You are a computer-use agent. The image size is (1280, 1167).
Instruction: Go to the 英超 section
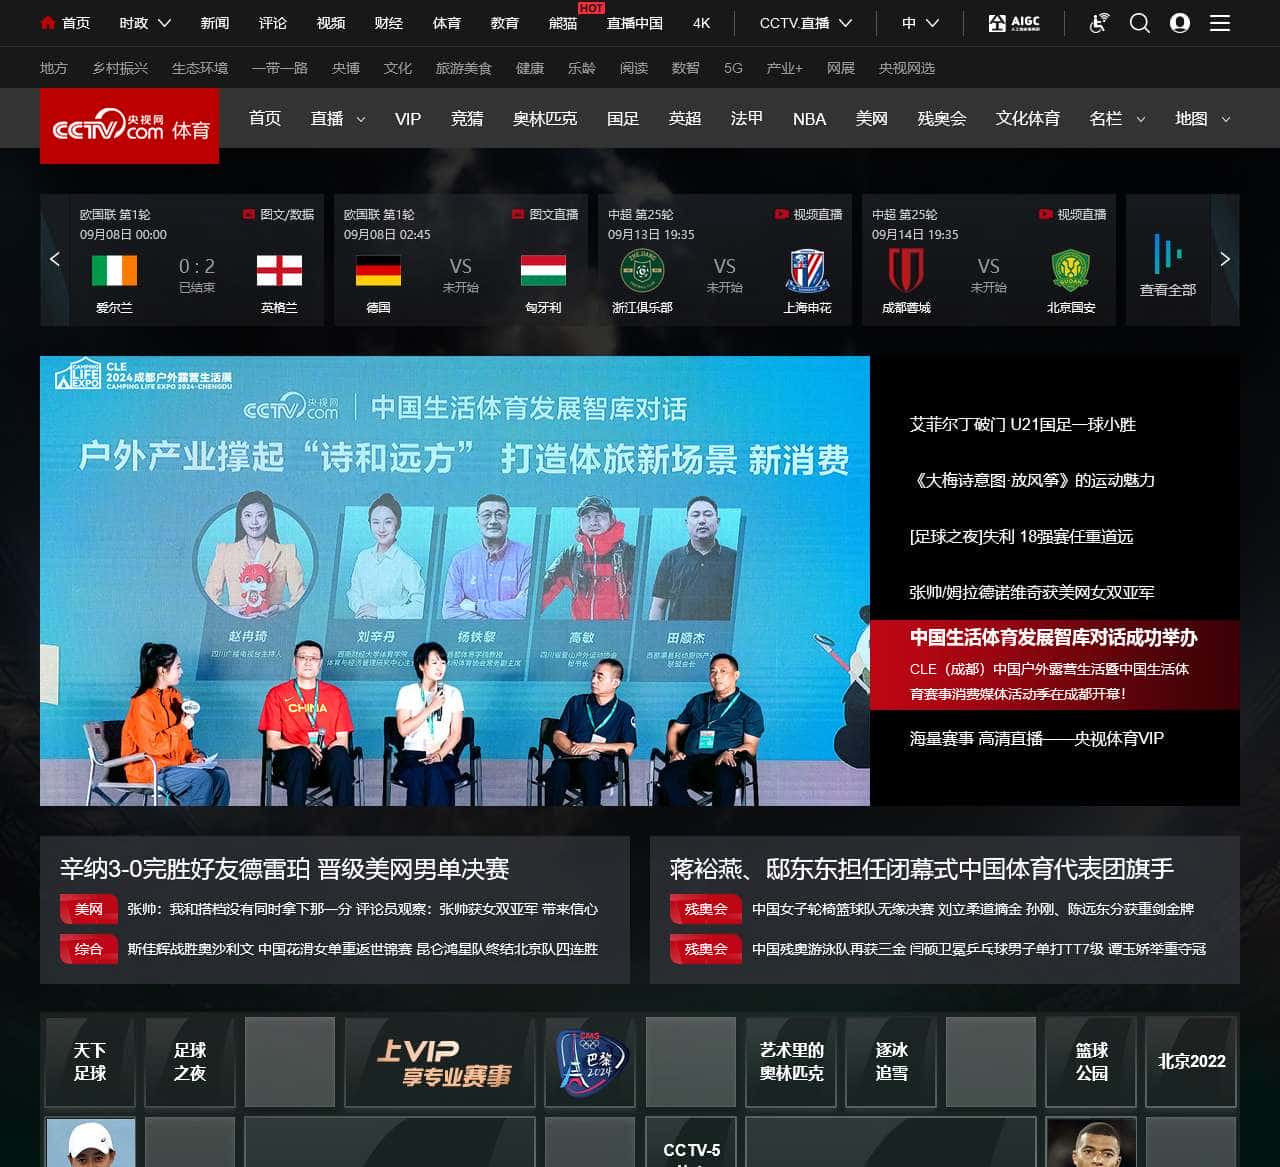click(x=685, y=118)
